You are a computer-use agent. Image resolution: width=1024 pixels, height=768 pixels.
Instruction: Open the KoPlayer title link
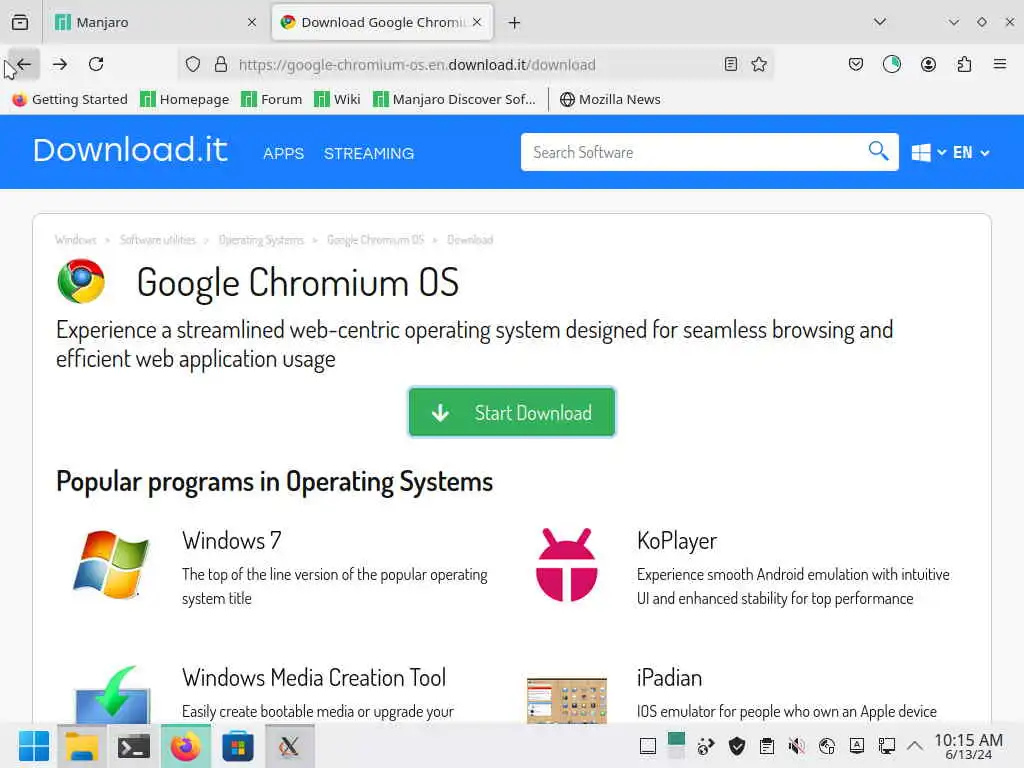(677, 541)
